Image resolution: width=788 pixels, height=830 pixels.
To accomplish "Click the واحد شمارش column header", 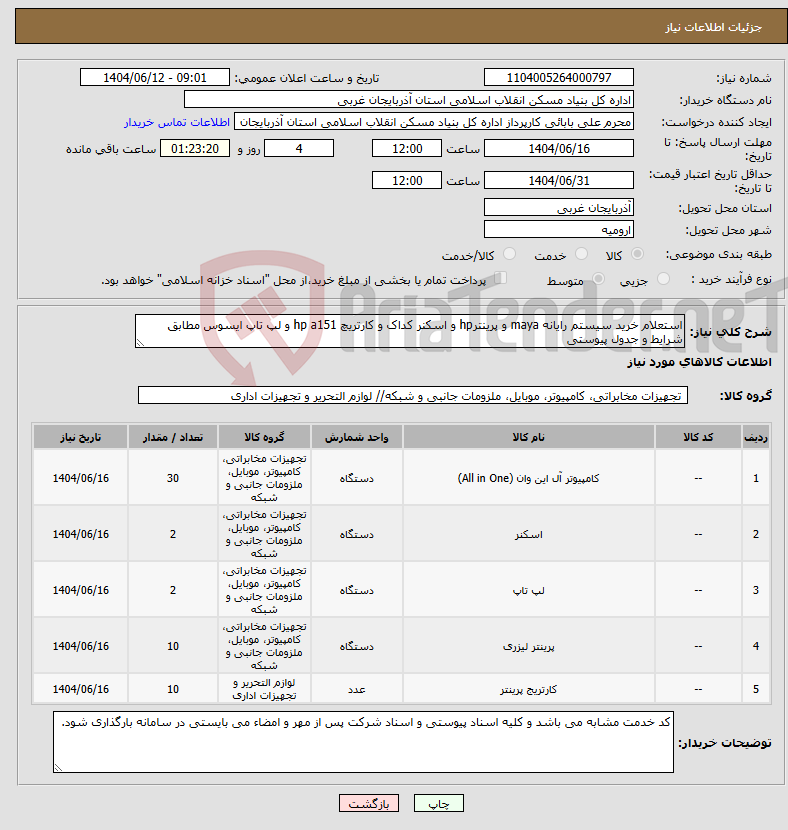I will (357, 437).
